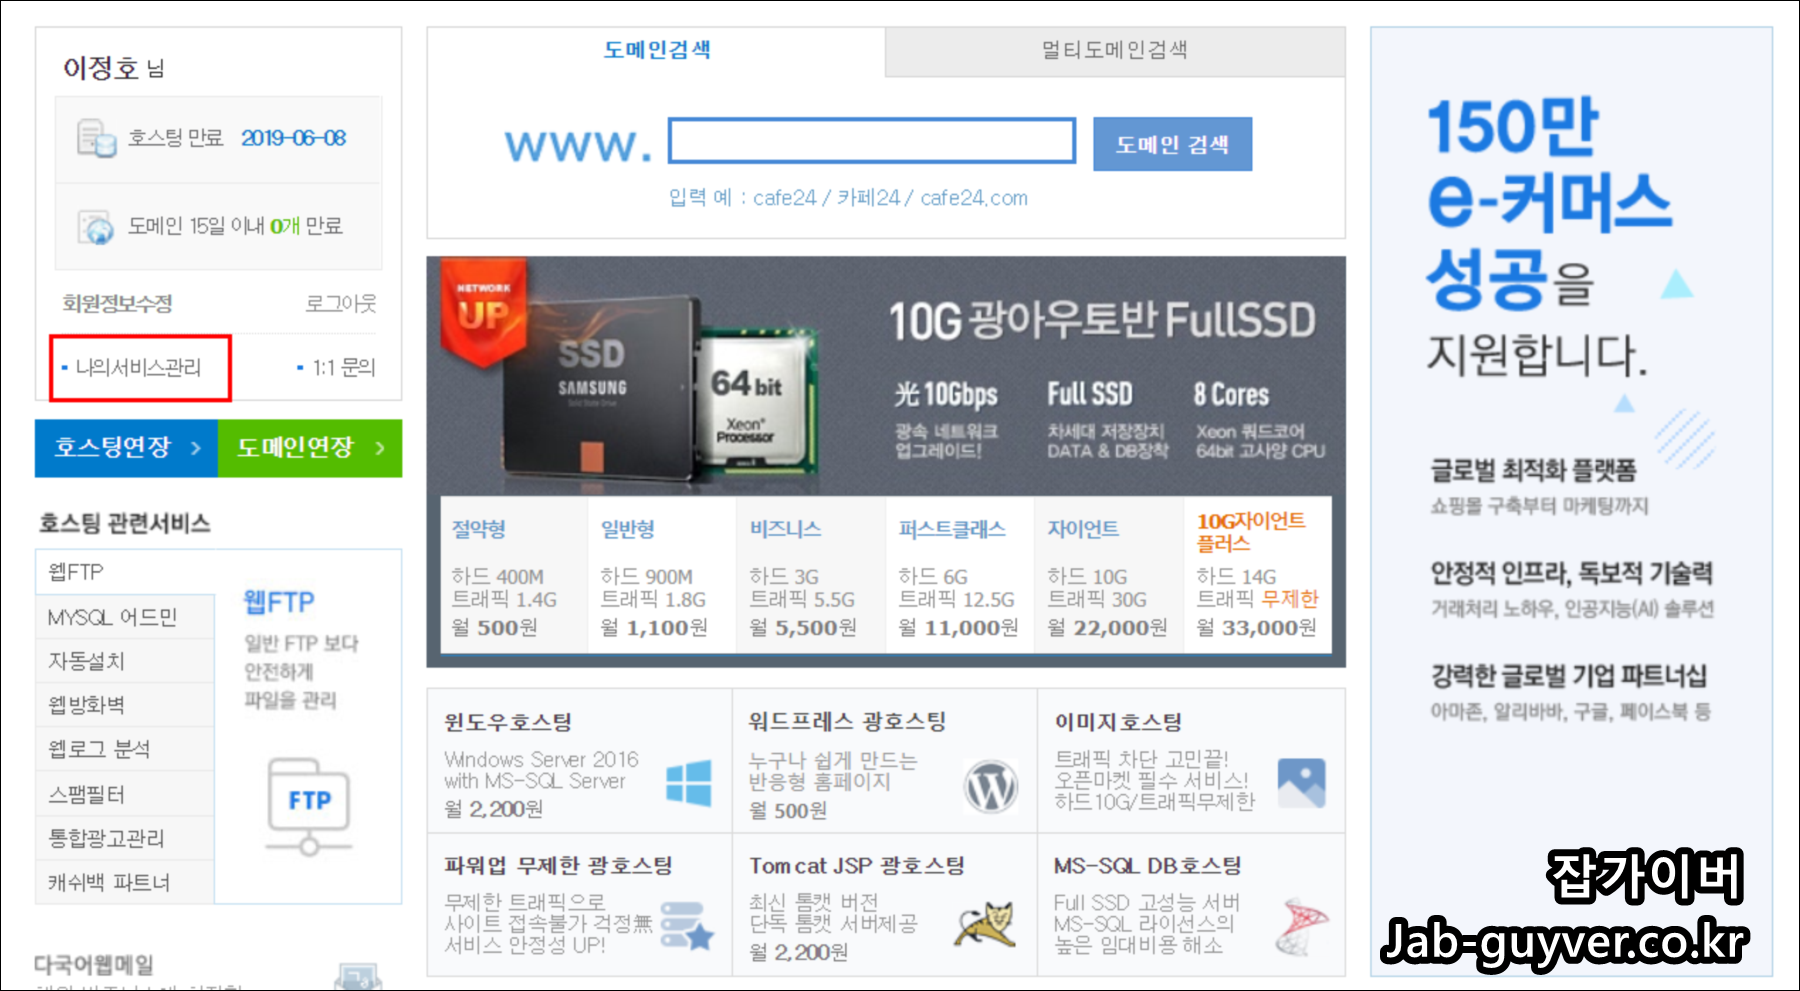Click the 10G 광아우토반 FullSSD headline
The height and width of the screenshot is (991, 1800).
point(1102,321)
